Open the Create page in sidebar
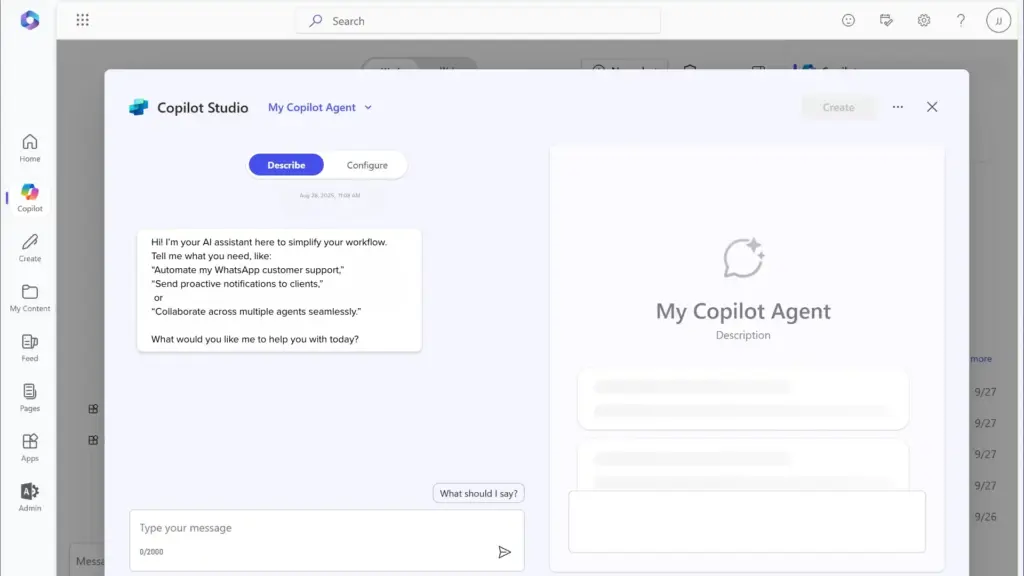 click(x=30, y=247)
